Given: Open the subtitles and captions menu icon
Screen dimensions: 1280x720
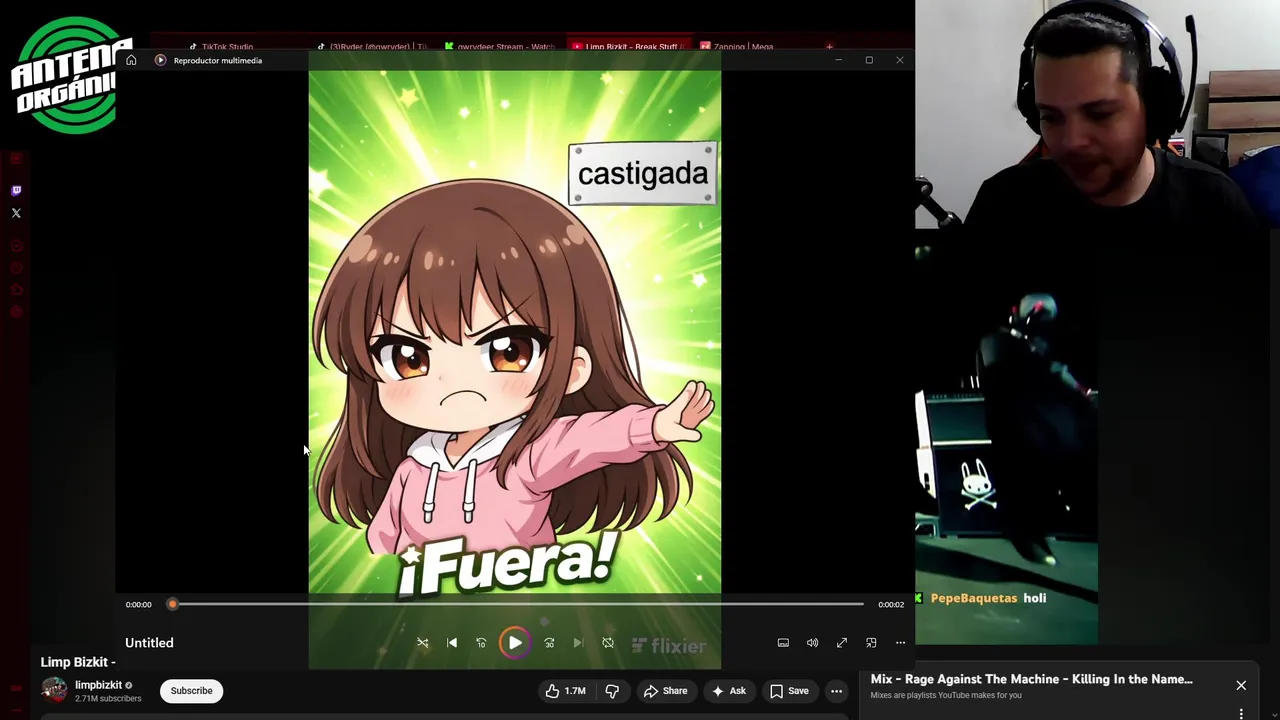Looking at the screenshot, I should (x=783, y=643).
